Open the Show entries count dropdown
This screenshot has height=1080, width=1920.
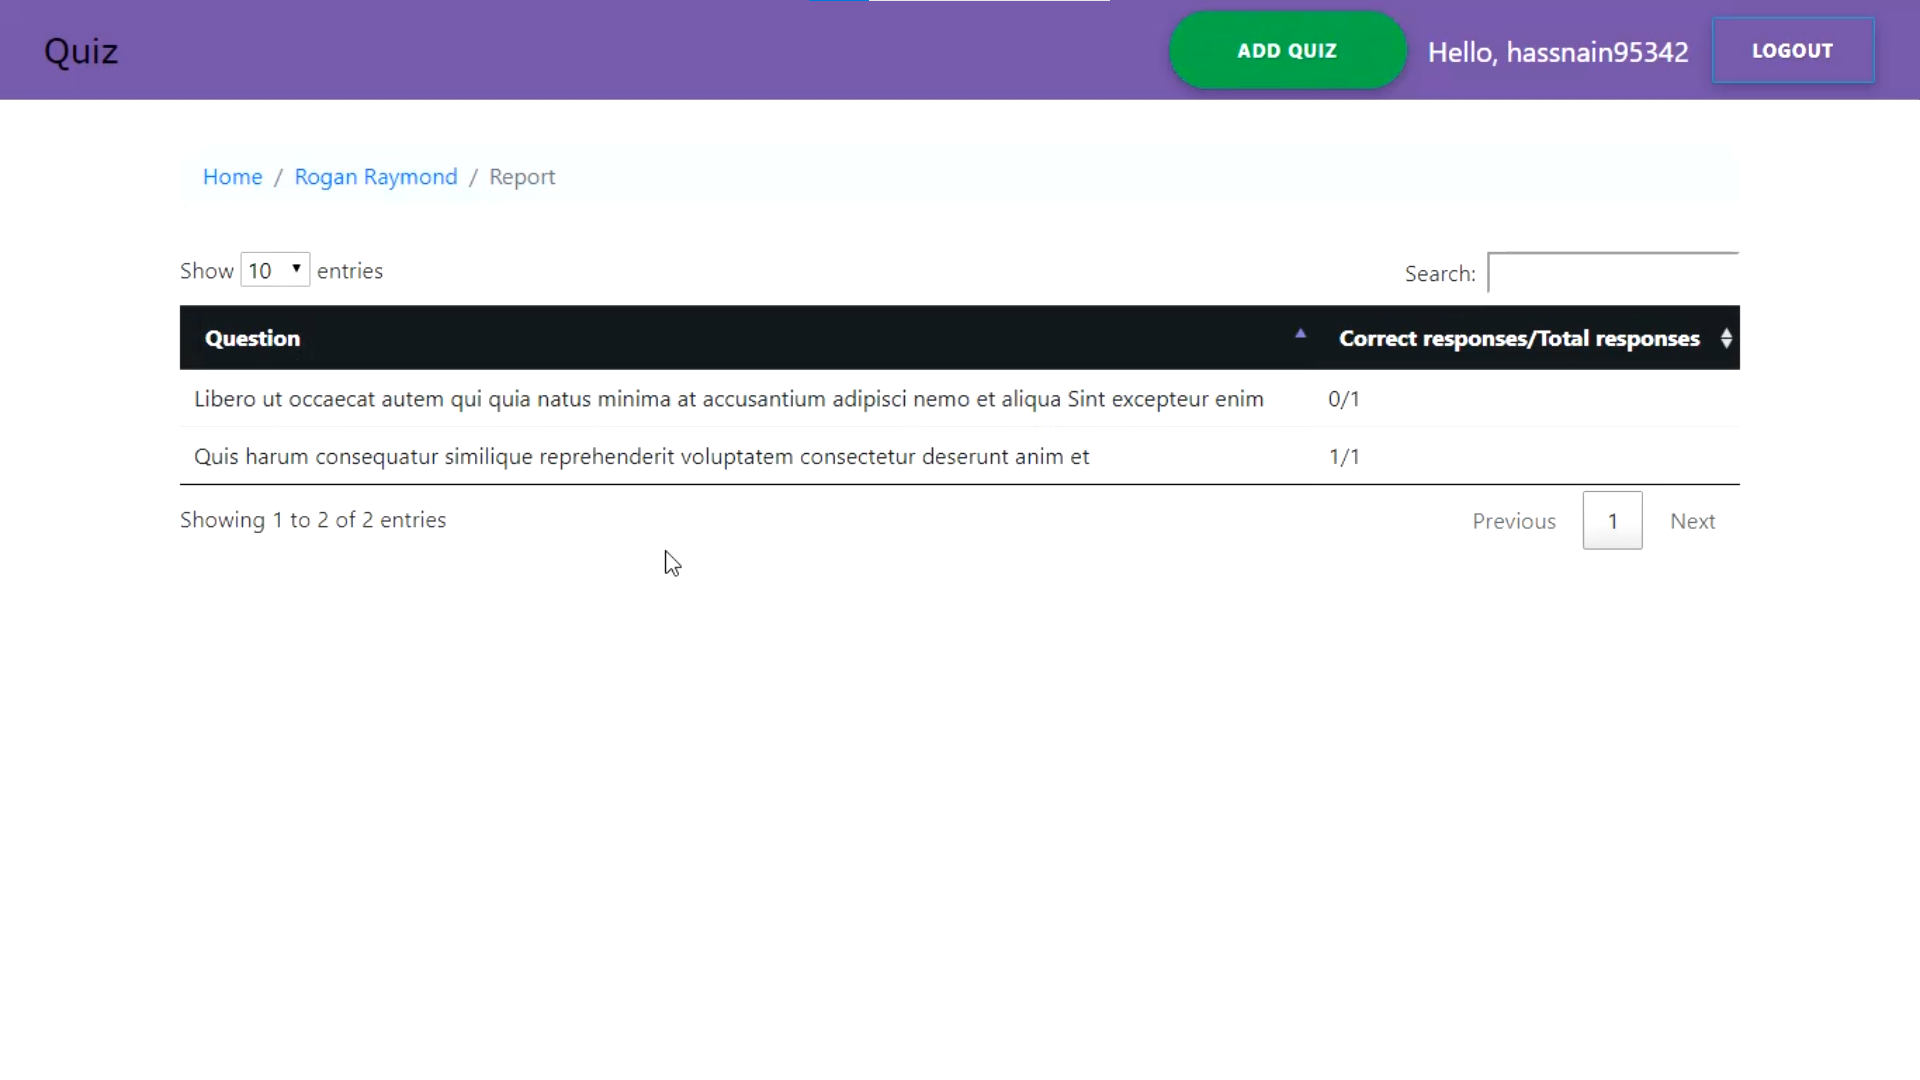(x=275, y=270)
